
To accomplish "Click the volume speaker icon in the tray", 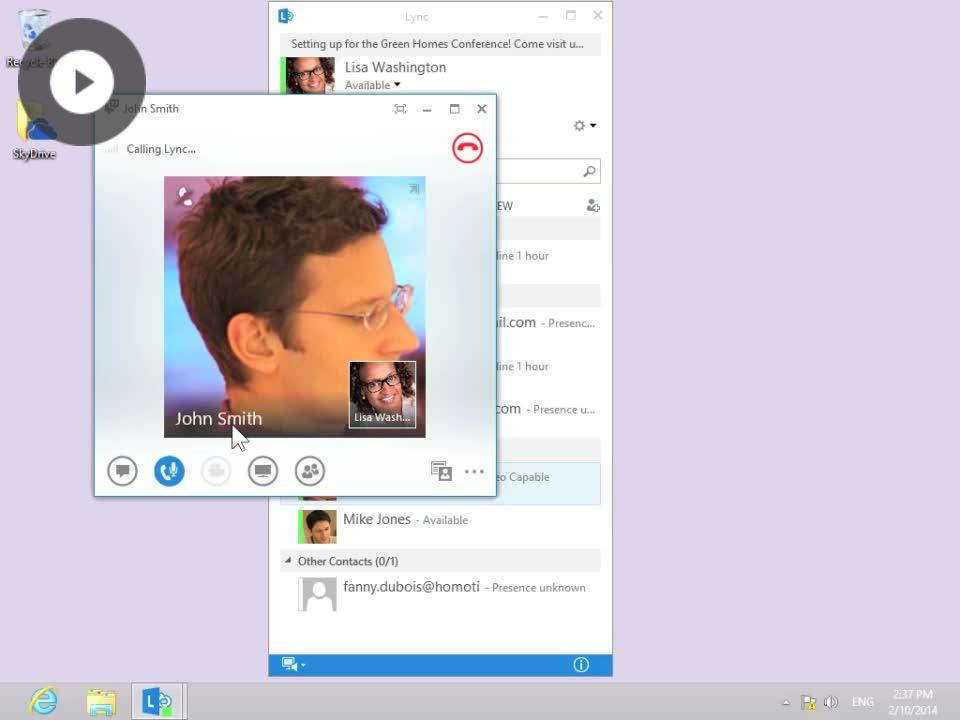I will pyautogui.click(x=831, y=702).
